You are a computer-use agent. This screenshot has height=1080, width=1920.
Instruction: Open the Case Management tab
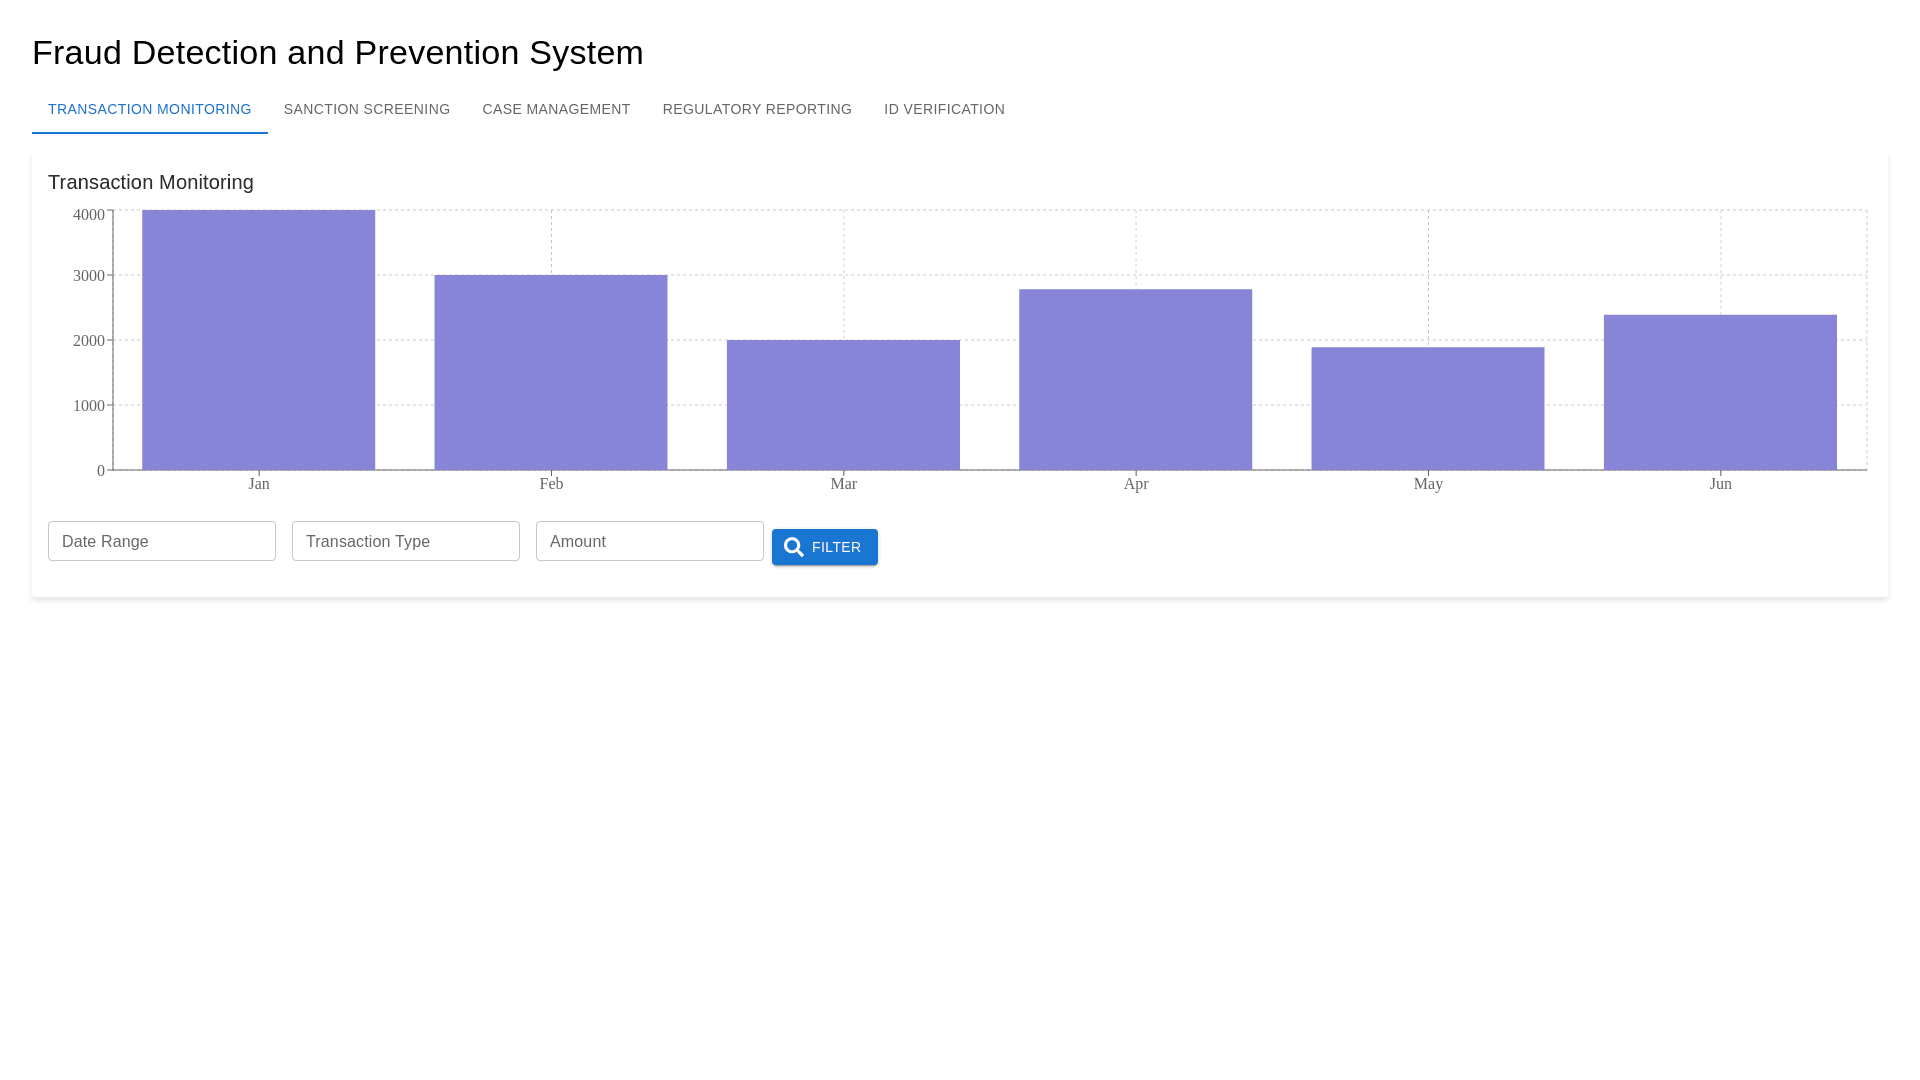tap(556, 109)
